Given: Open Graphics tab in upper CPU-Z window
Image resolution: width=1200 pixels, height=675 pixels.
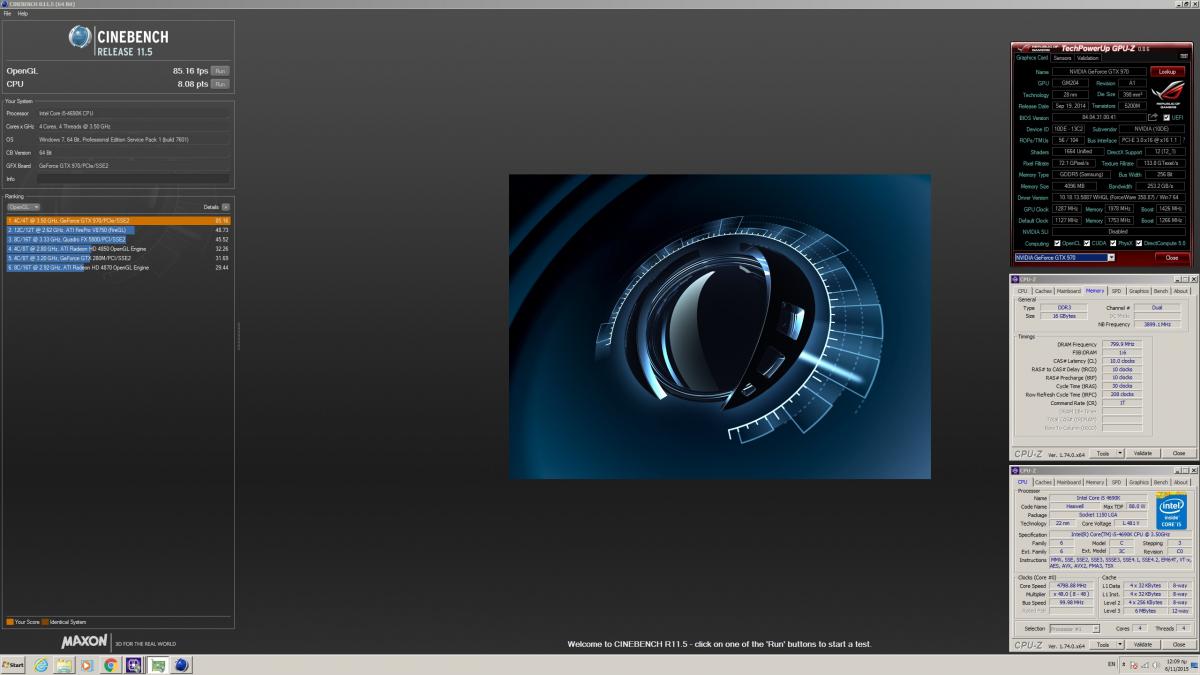Looking at the screenshot, I should (x=1138, y=291).
